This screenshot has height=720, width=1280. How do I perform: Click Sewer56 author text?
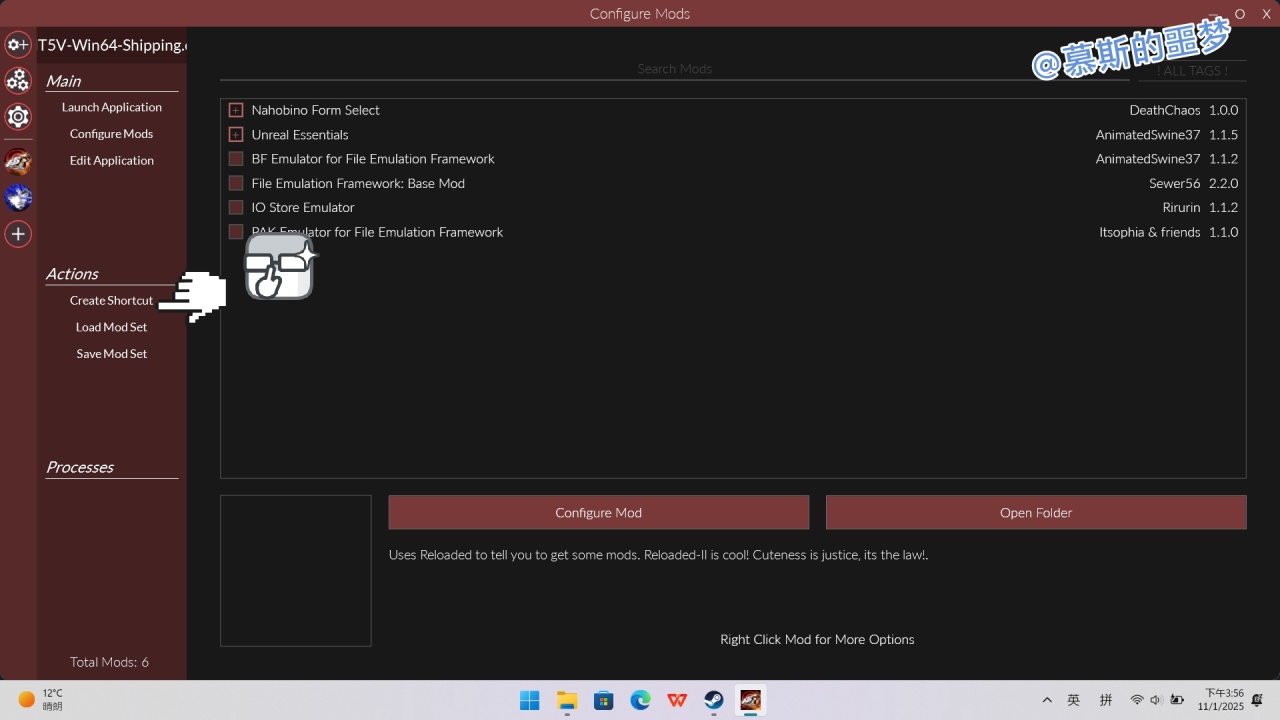[1175, 183]
